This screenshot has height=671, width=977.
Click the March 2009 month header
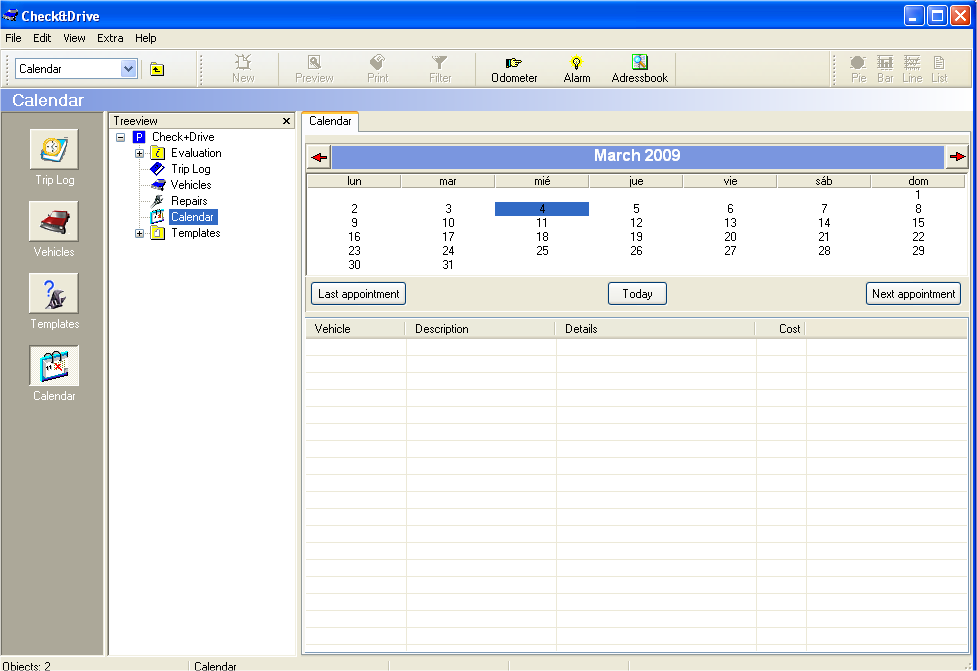[637, 156]
